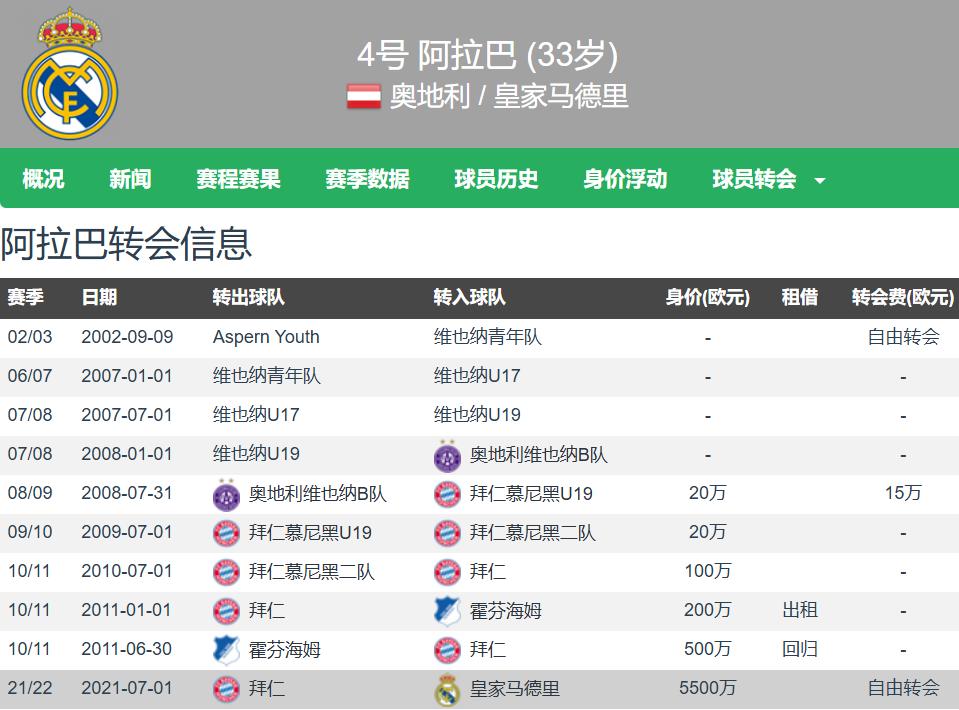Click Bayern second team logo in 2010-07-01 row
The image size is (959, 710).
click(x=226, y=573)
